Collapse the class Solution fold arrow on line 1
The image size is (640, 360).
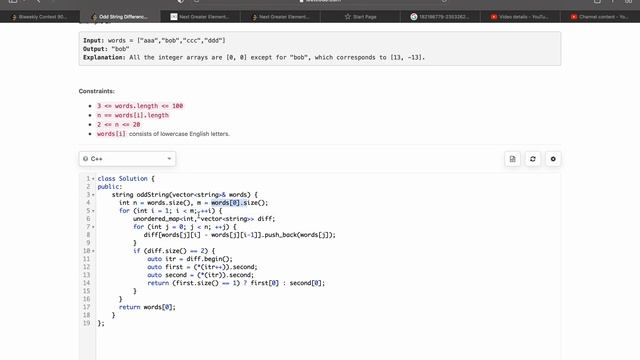coord(93,179)
